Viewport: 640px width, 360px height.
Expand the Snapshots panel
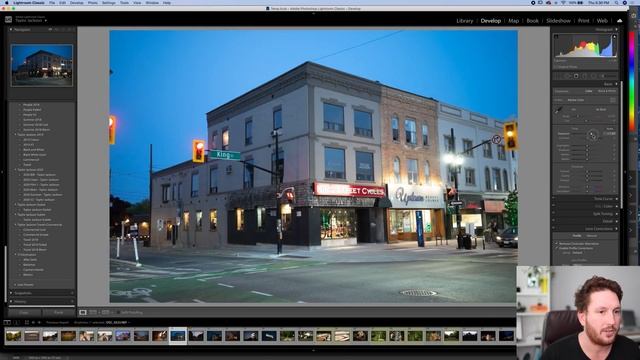pos(11,293)
